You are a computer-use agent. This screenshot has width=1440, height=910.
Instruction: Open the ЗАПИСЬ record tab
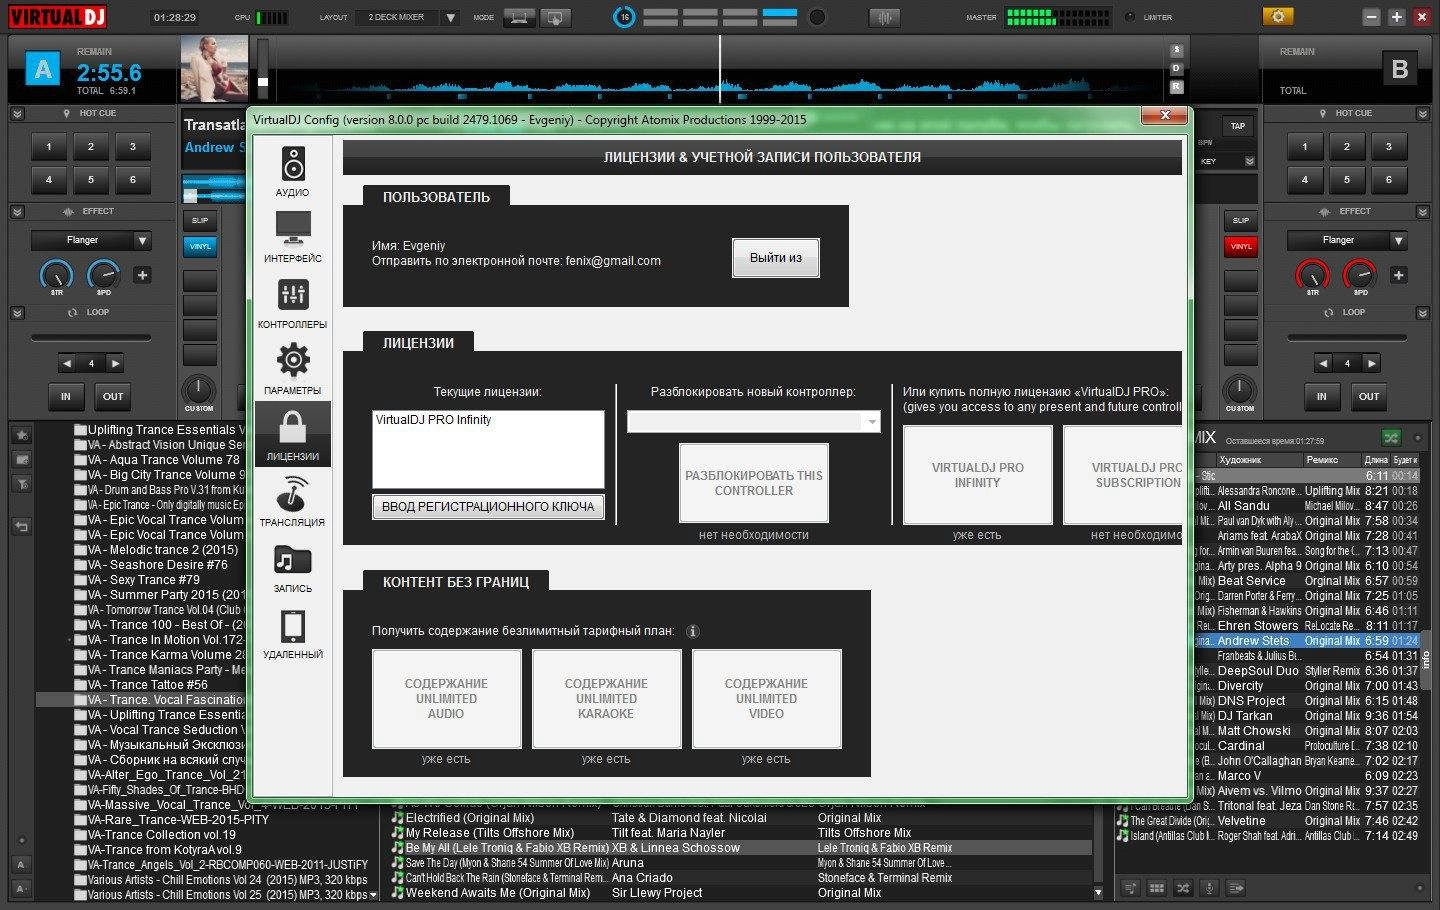coord(292,567)
